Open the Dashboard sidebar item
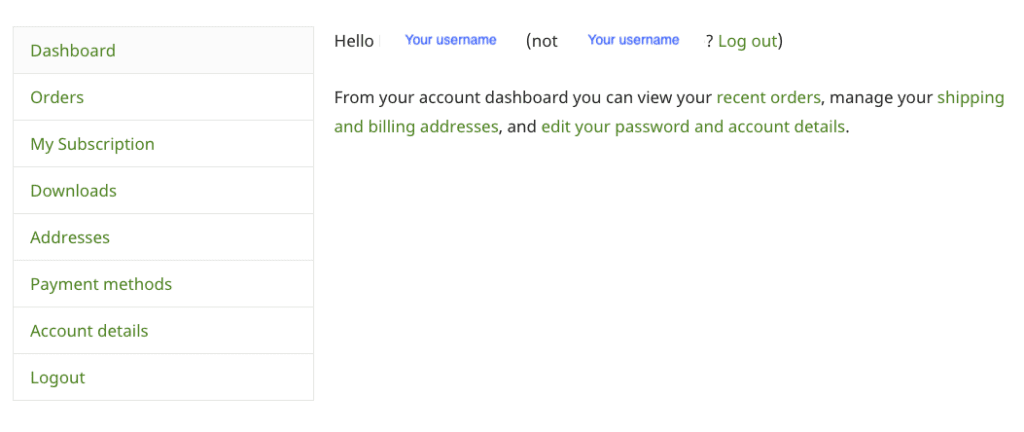Screen dimensions: 1024x432 (73, 51)
